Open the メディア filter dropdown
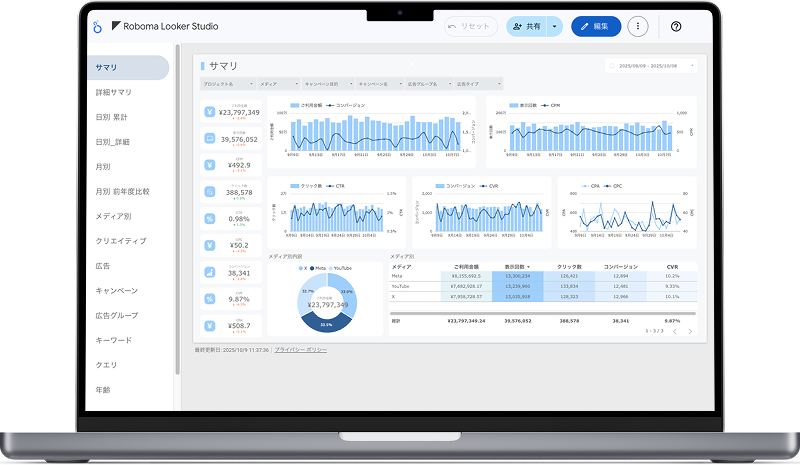This screenshot has width=800, height=465. (x=278, y=84)
